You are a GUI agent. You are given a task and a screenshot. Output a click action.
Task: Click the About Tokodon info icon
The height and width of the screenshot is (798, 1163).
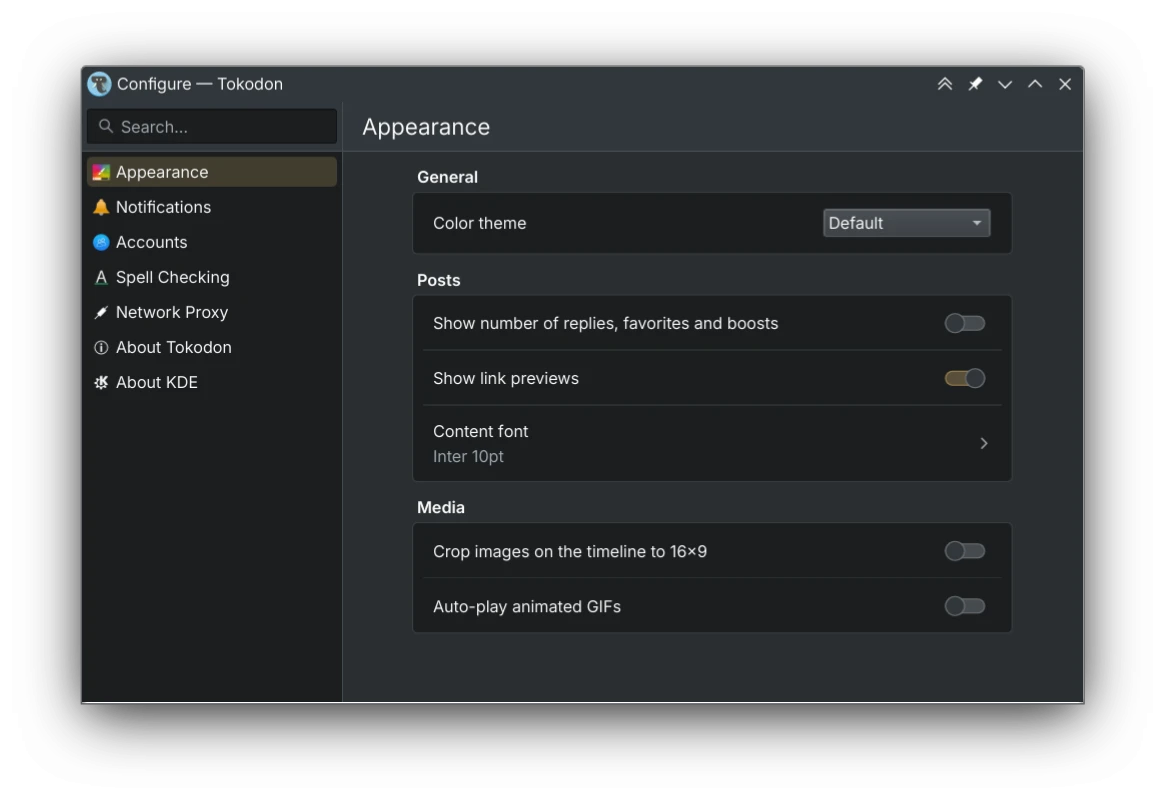pyautogui.click(x=101, y=348)
